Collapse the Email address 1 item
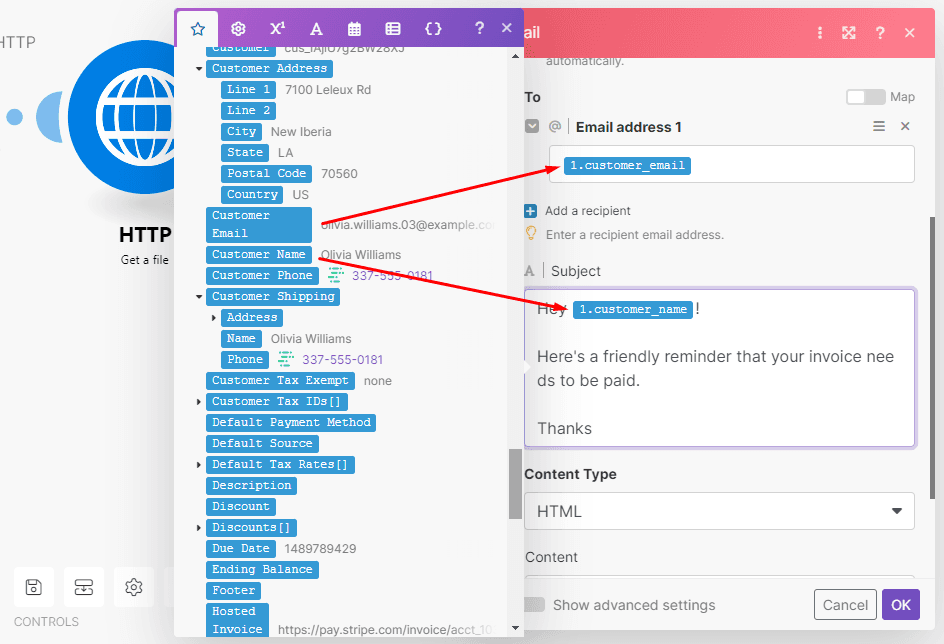 (532, 127)
